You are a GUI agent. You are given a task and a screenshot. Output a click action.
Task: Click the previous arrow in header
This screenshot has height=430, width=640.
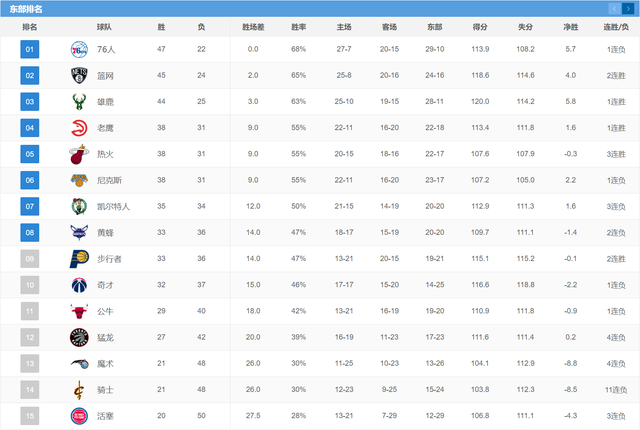pyautogui.click(x=614, y=9)
